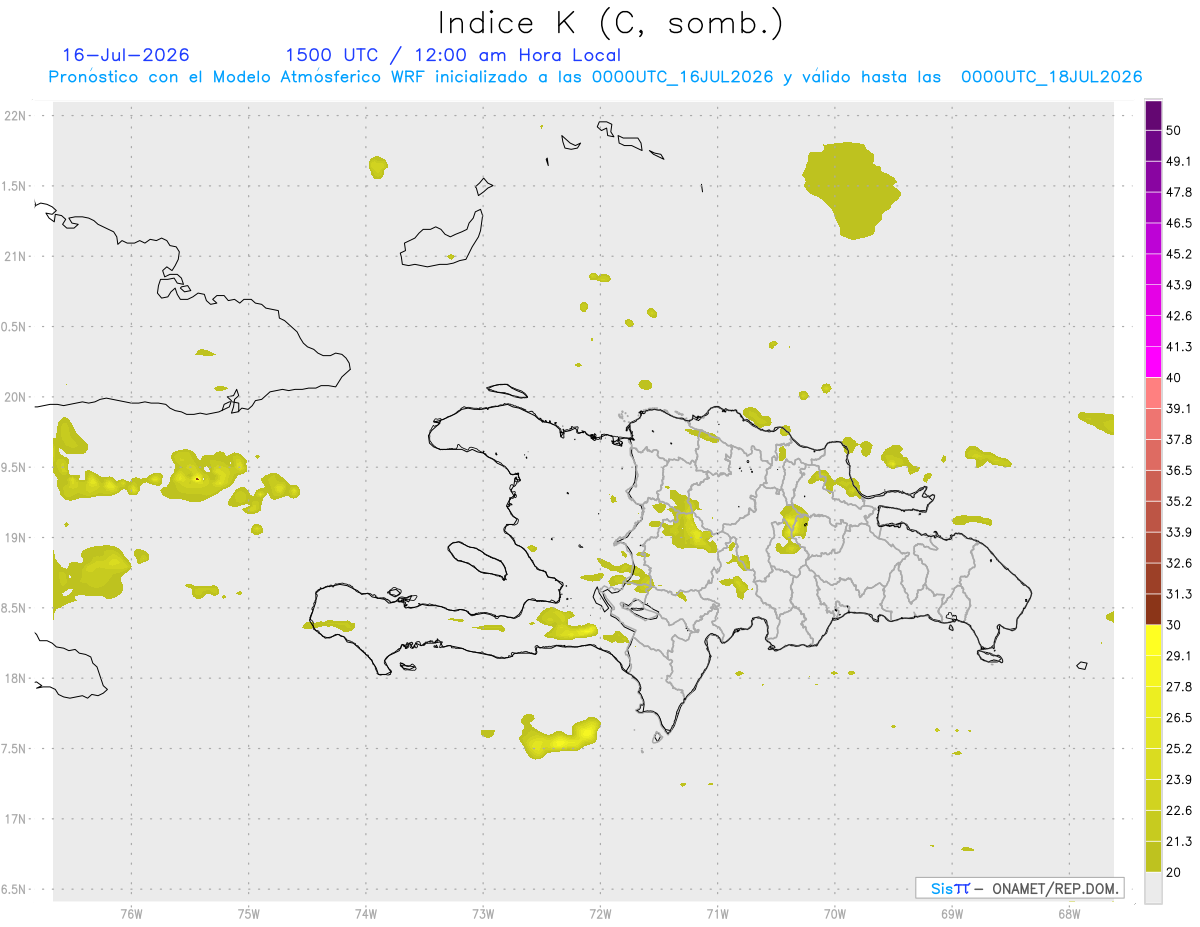Click the "72W" longitude label
Screen dimensions: 1200x927
(x=600, y=912)
